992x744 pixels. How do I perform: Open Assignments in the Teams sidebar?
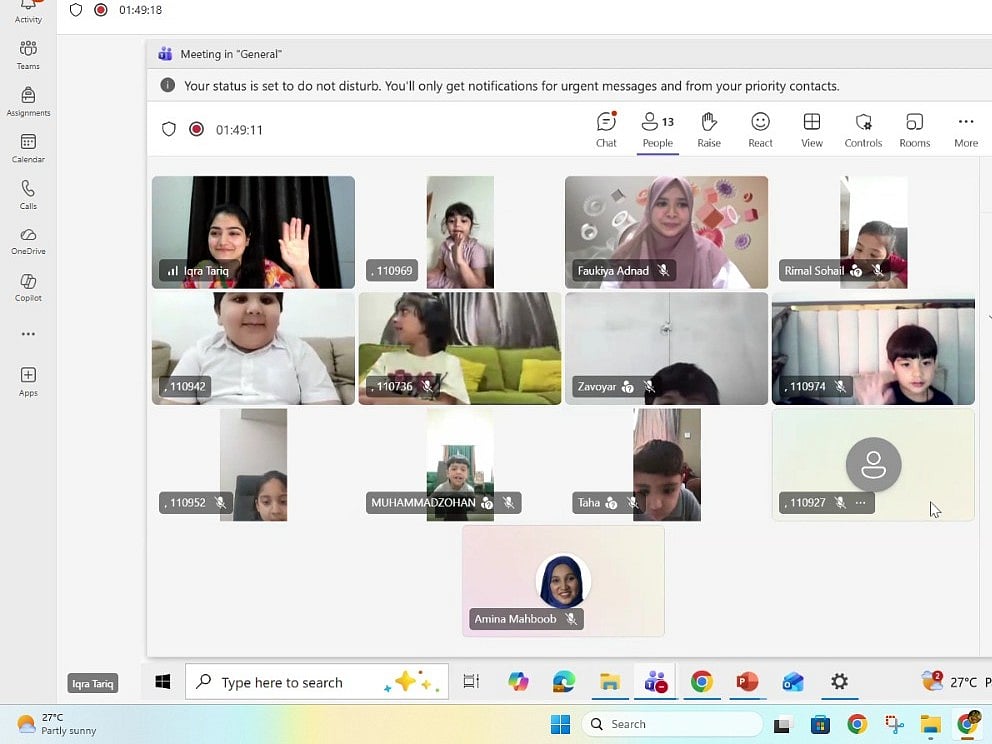[28, 101]
